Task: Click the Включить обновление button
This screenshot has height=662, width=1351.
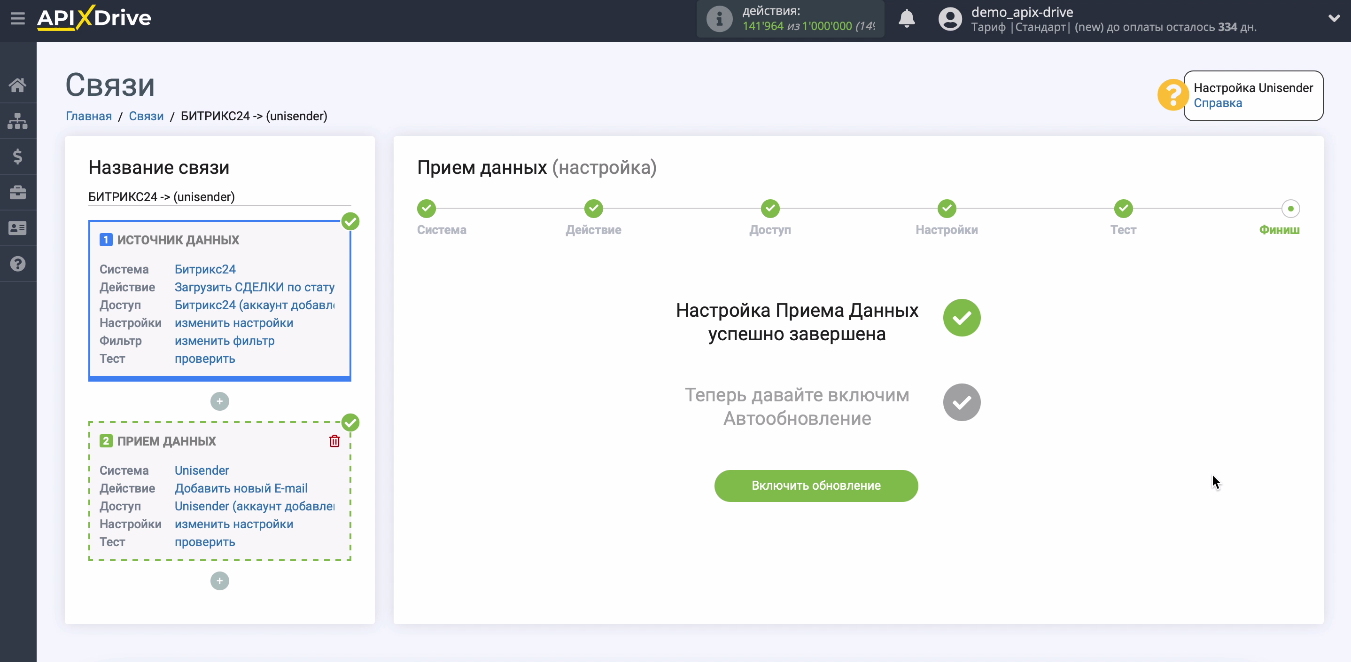Action: pos(816,486)
